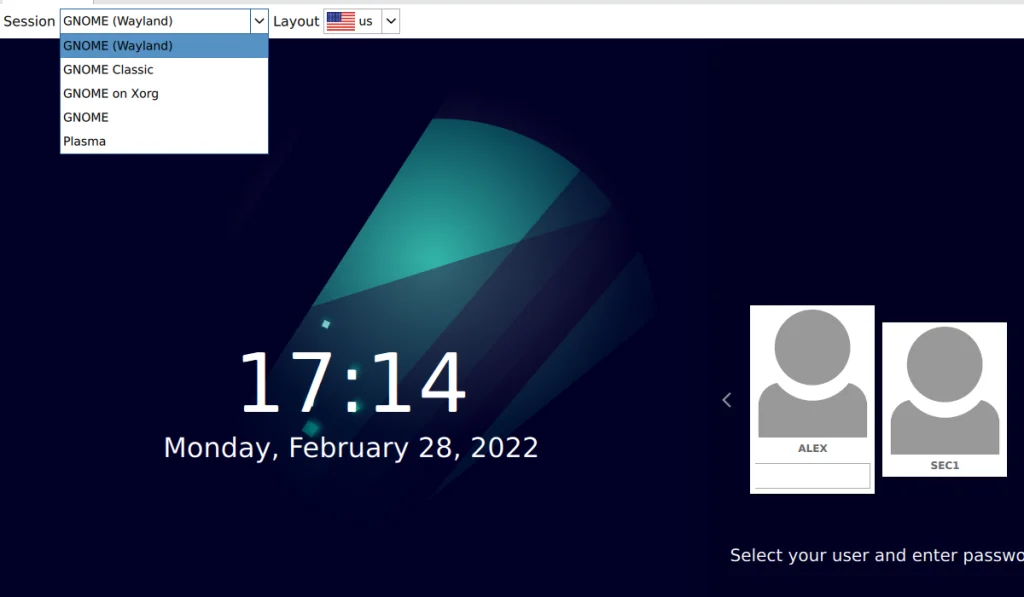
Task: Select GNOME Classic from the session list
Action: [107, 69]
